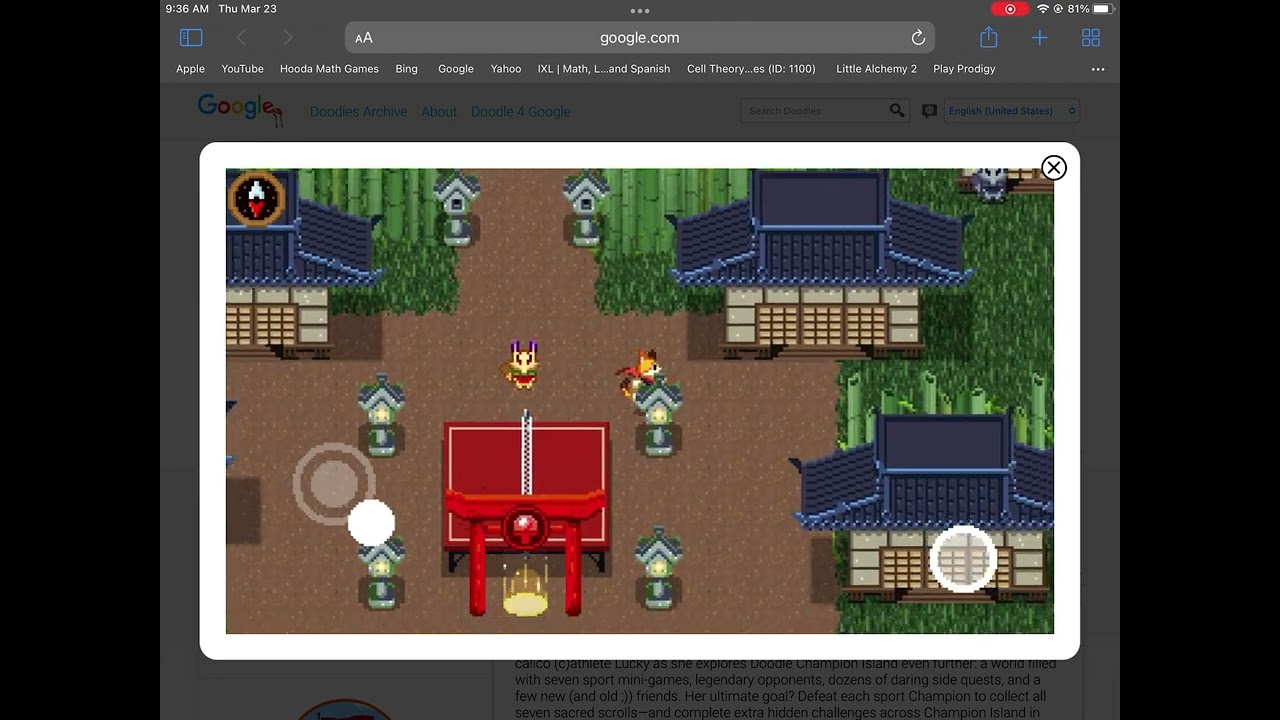Open the Safari sidebar panel
The width and height of the screenshot is (1280, 720).
[x=191, y=38]
